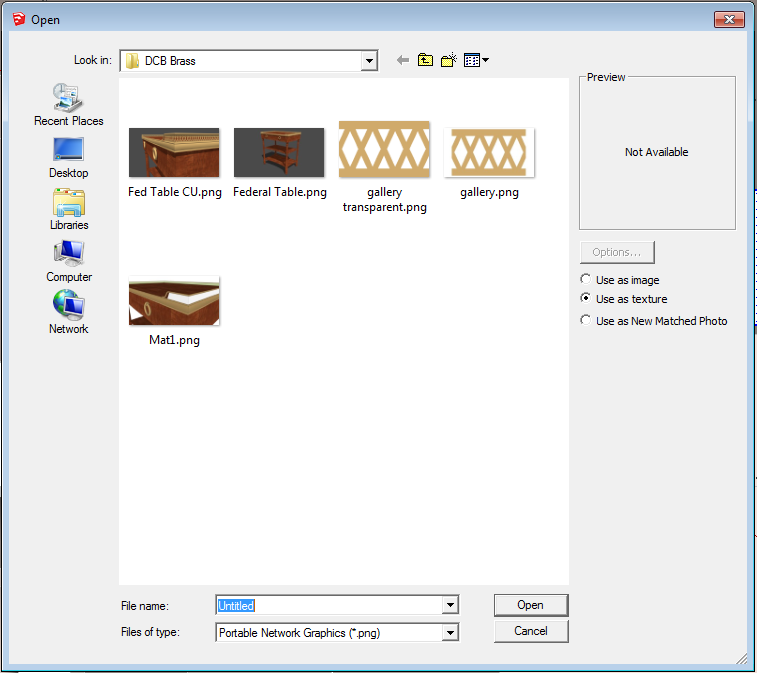Expand the Files of type dropdown
The height and width of the screenshot is (673, 757).
point(450,632)
